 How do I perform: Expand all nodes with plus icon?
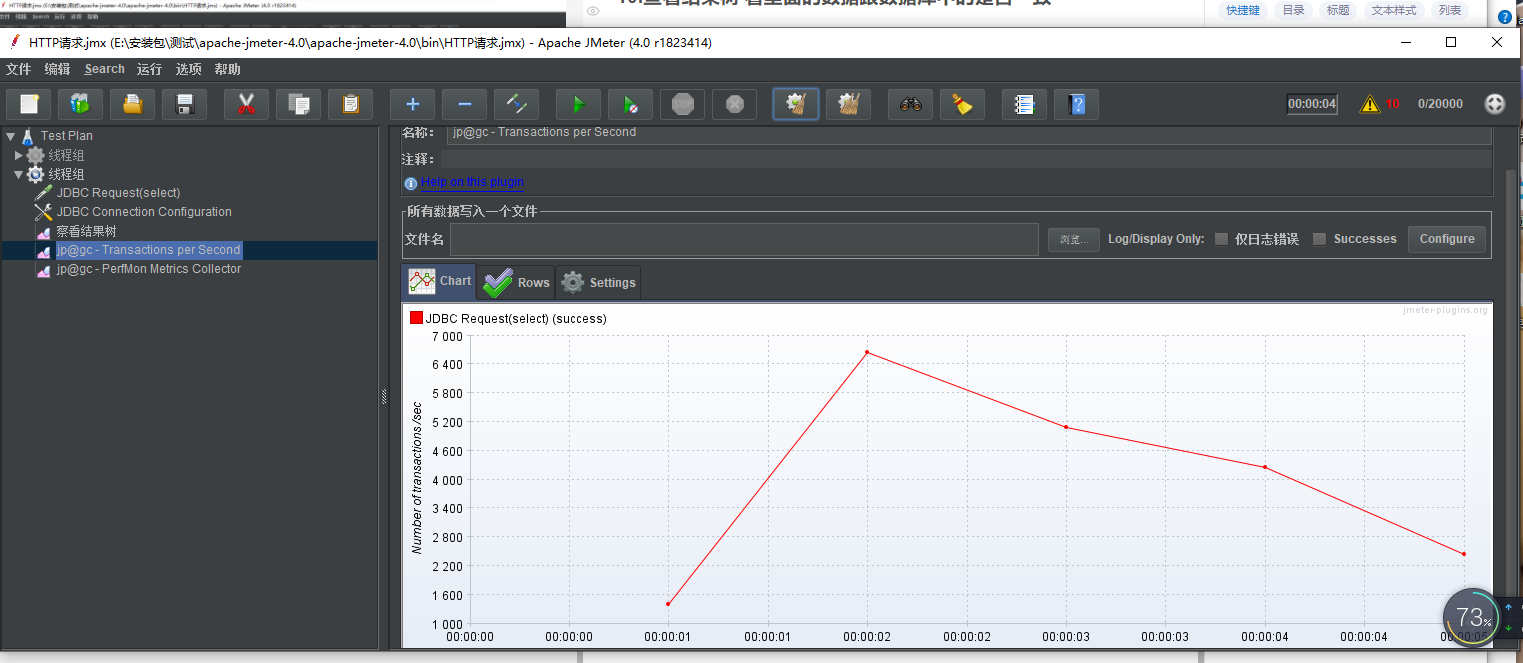(x=412, y=104)
